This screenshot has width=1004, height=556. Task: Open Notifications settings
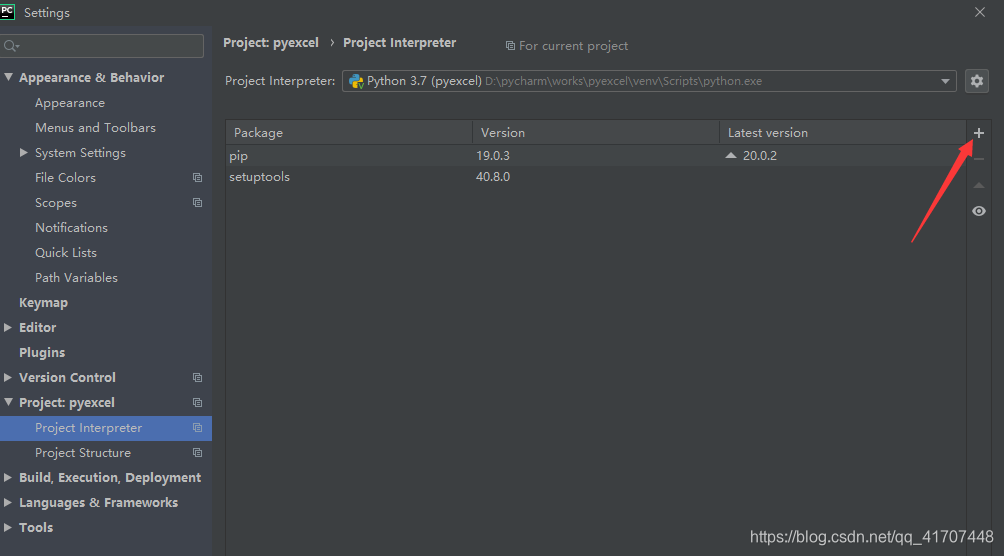pyautogui.click(x=71, y=227)
